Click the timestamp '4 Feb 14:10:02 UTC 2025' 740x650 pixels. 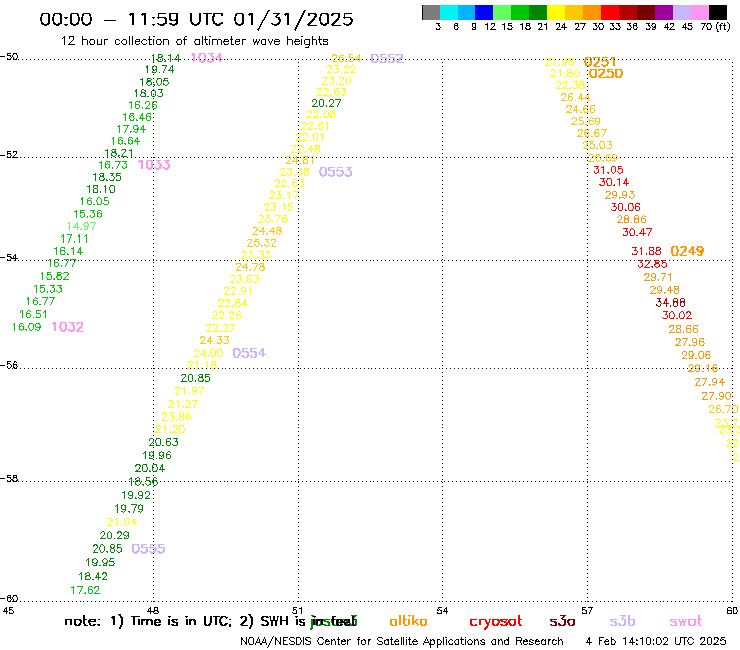[x=656, y=641]
